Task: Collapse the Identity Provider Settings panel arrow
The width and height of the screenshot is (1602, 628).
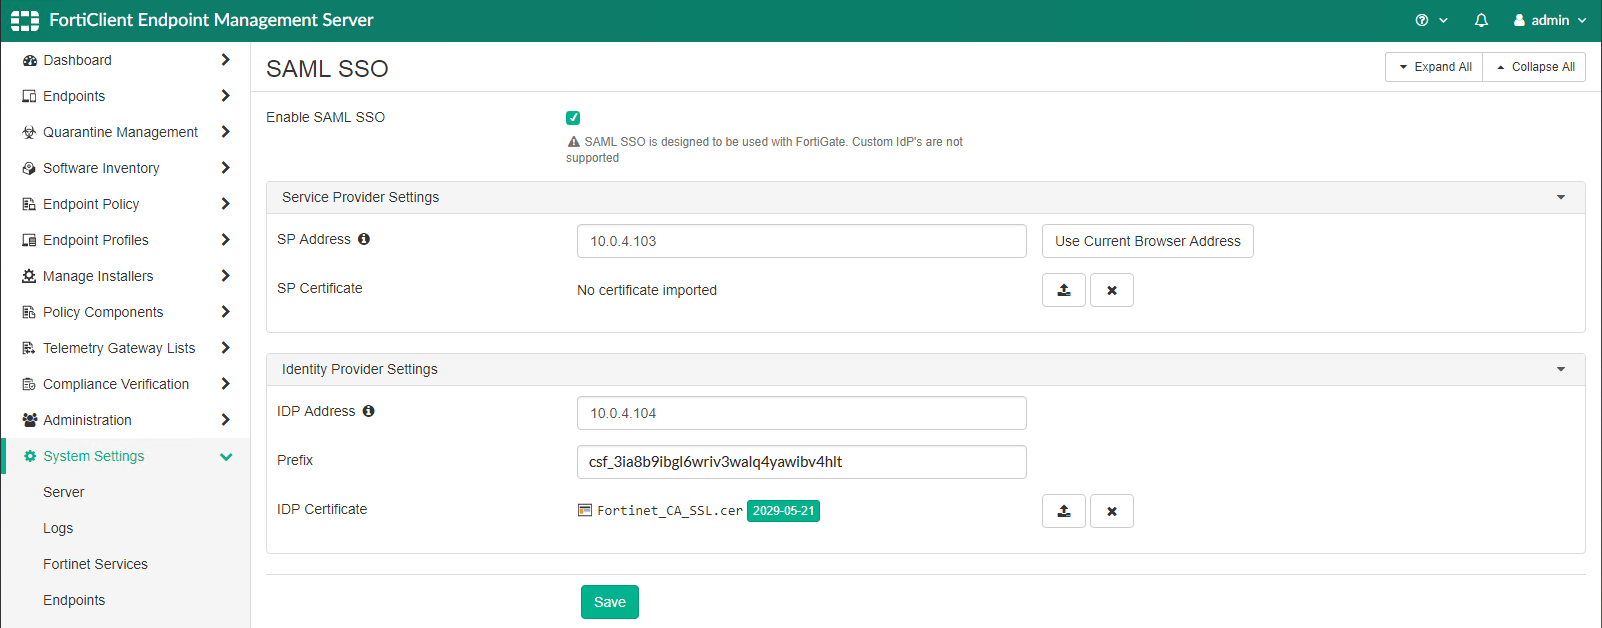Action: 1561,369
